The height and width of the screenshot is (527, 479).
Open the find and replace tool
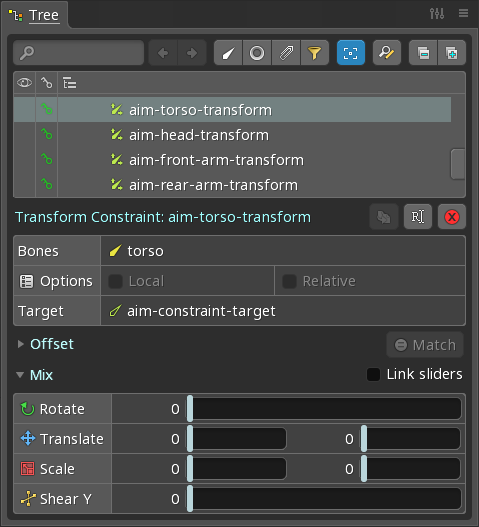pos(387,53)
